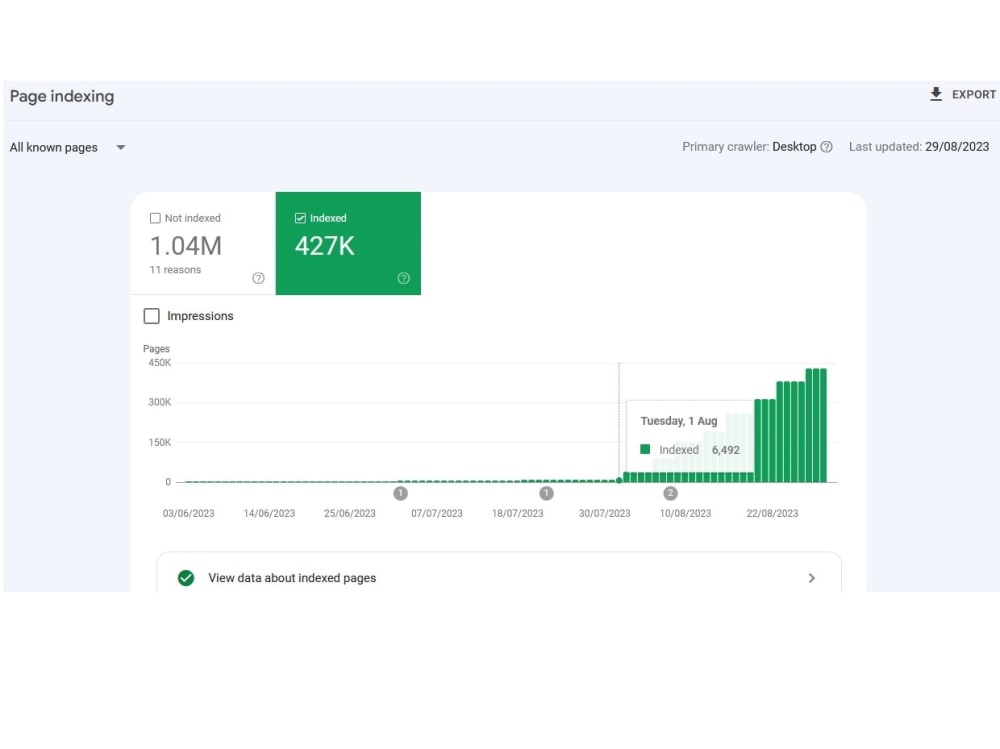Click the 10/08/2023 axis date
1000x749 pixels.
tap(686, 514)
